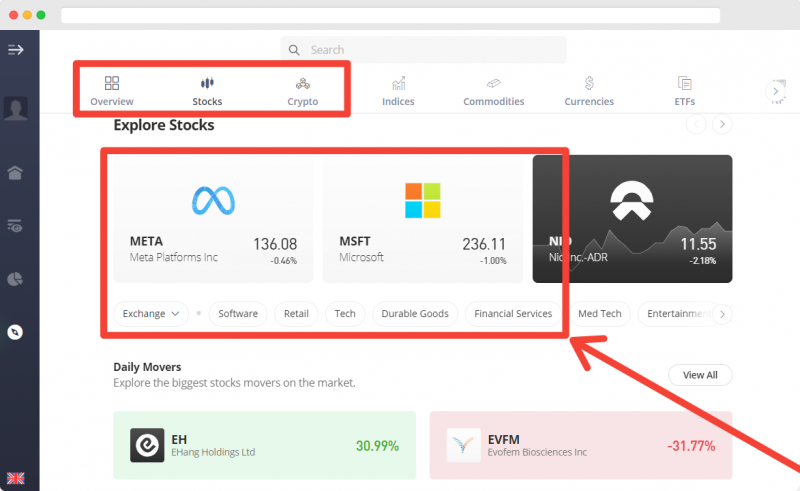
Task: Click the green macOS maximize button
Action: point(41,15)
